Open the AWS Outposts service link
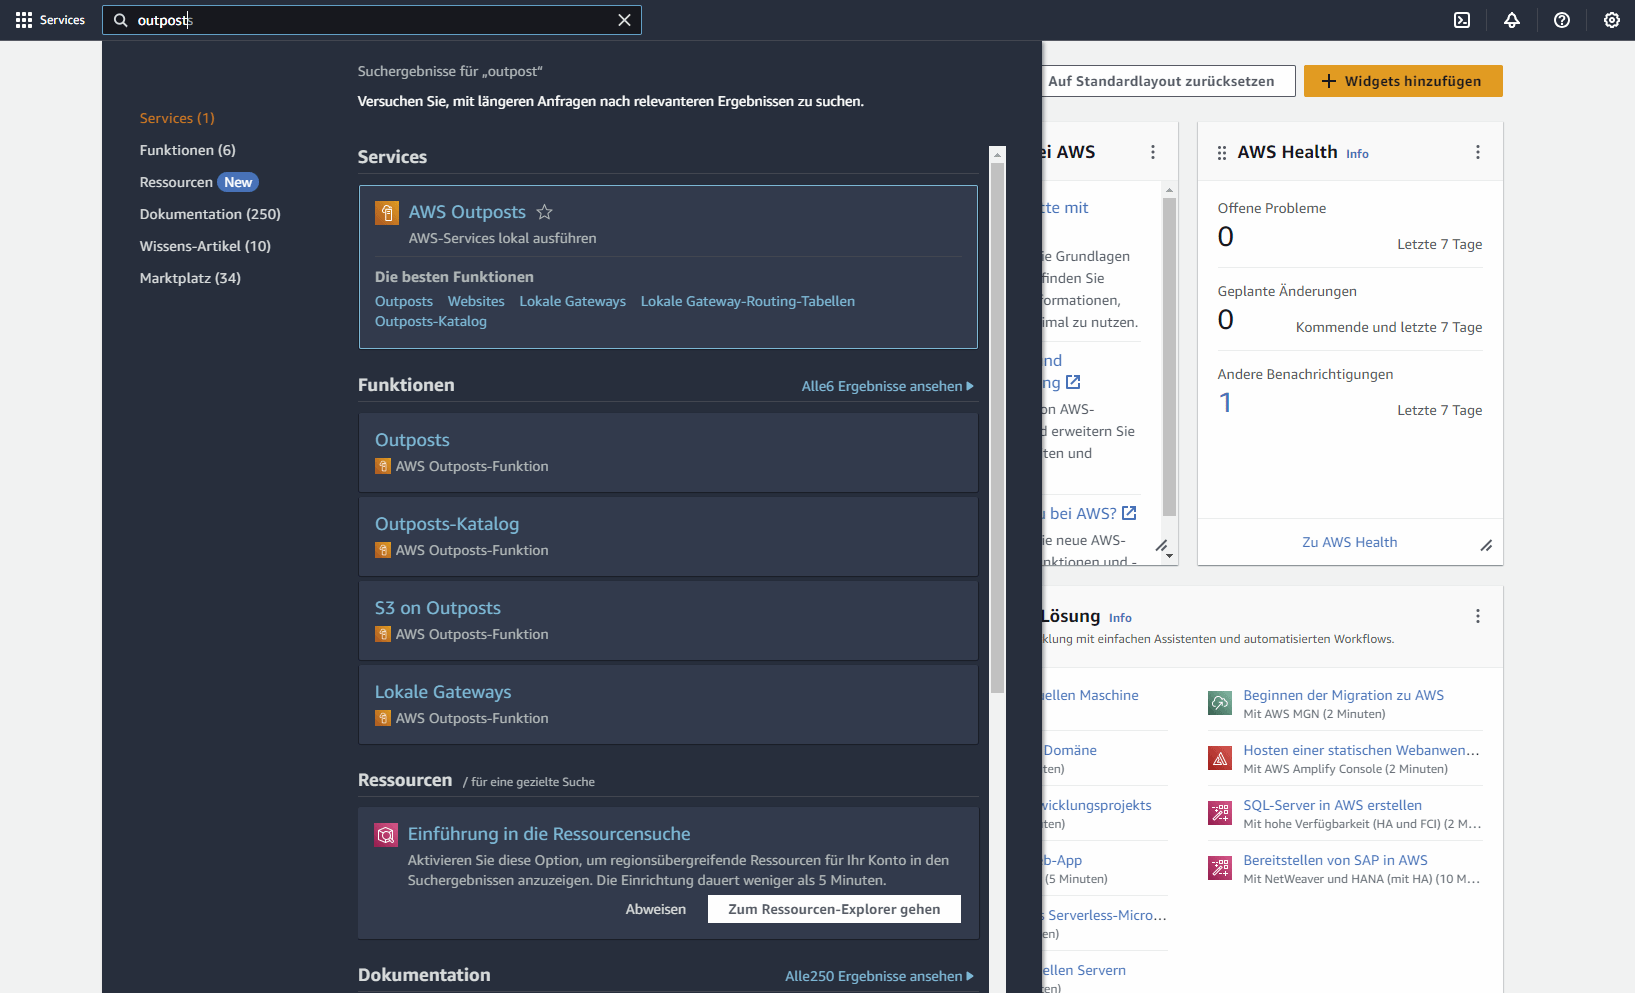The height and width of the screenshot is (993, 1635). pos(467,212)
